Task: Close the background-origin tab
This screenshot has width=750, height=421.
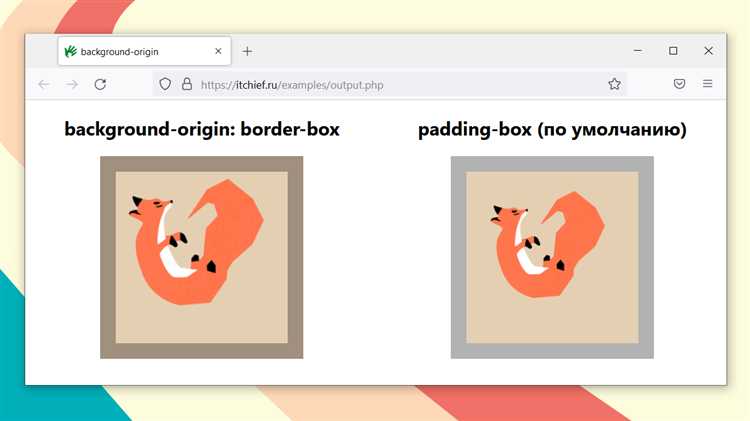Action: (218, 51)
